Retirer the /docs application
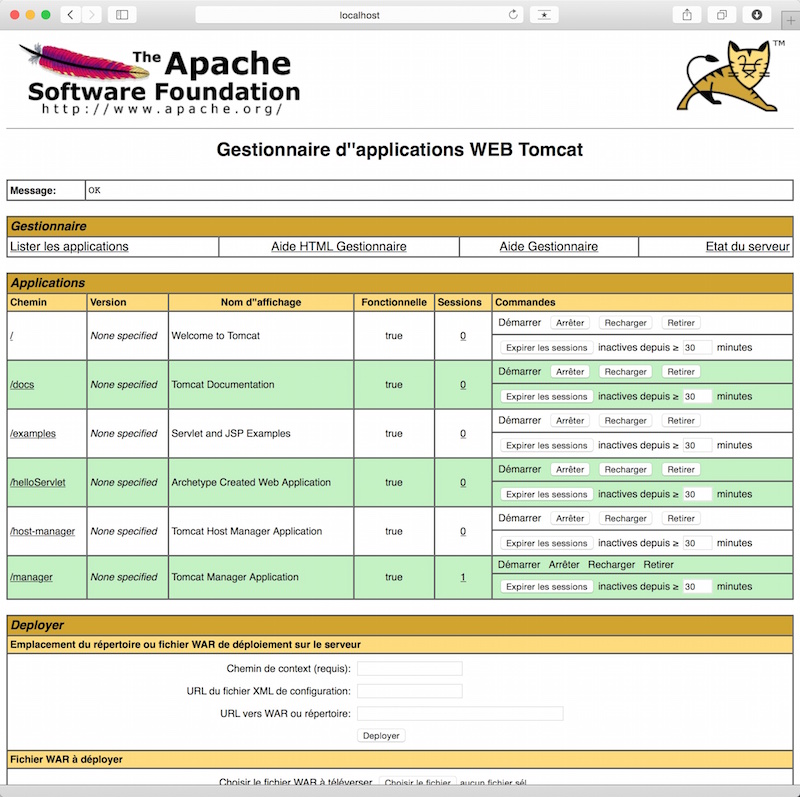The width and height of the screenshot is (800, 797). [x=681, y=372]
